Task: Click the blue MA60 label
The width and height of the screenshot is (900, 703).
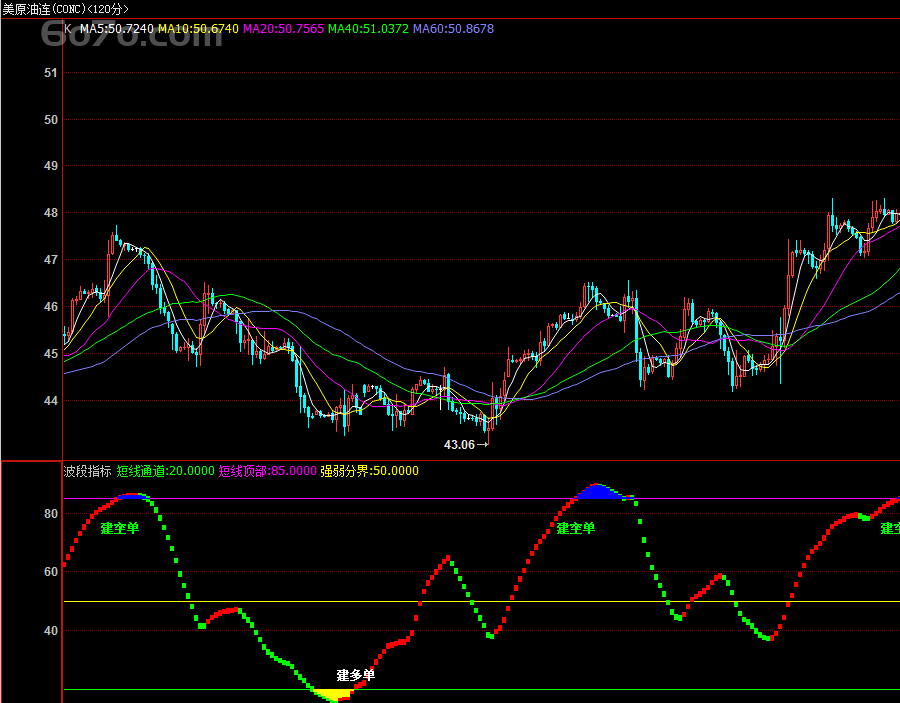Action: coord(453,29)
